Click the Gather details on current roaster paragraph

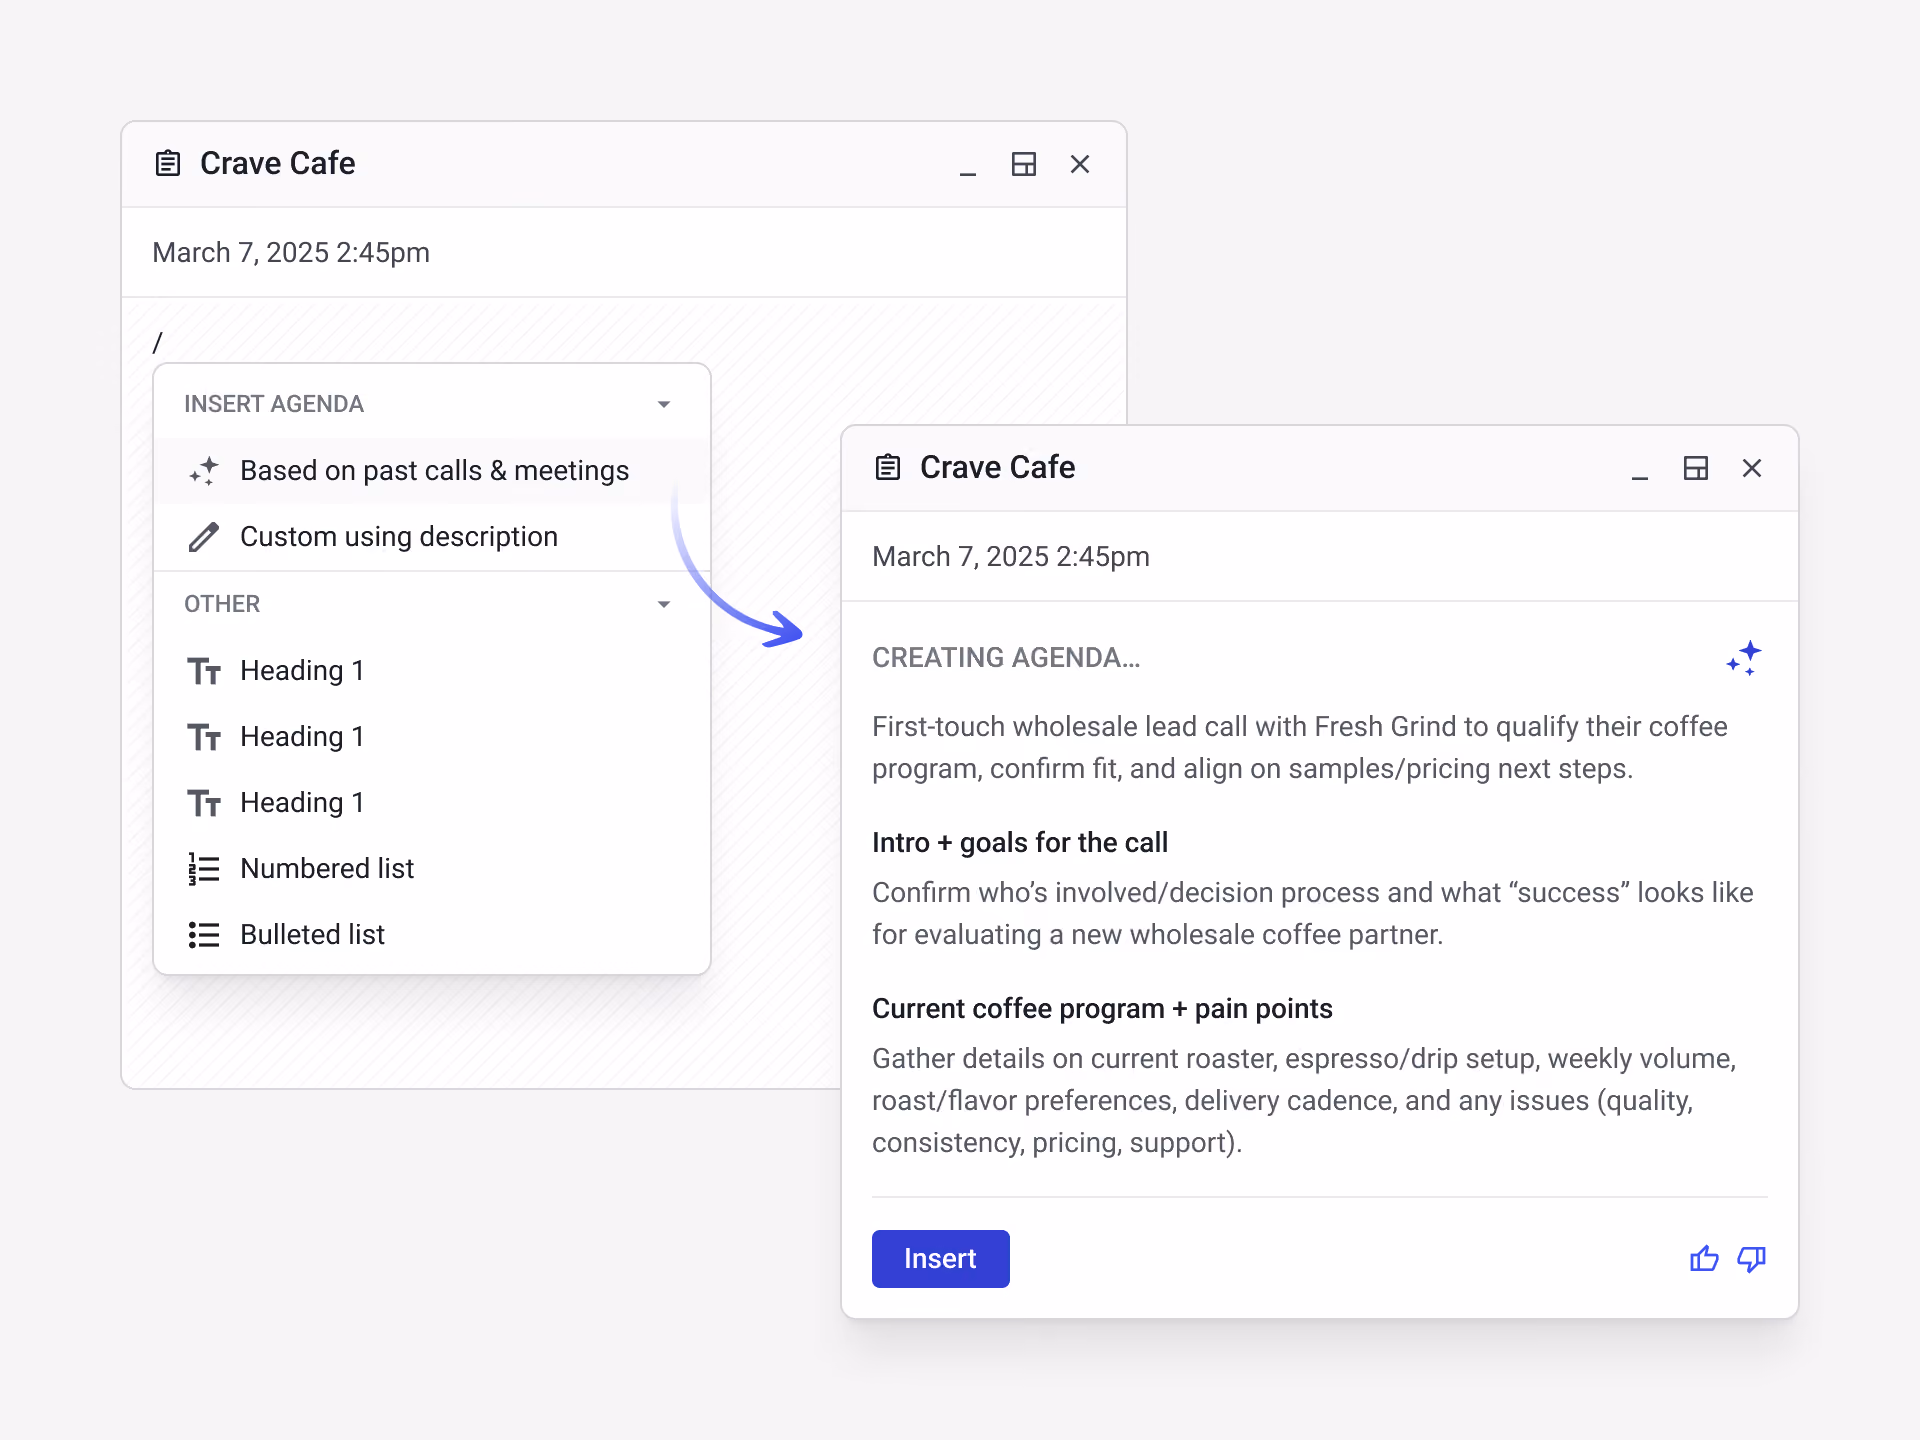(1304, 1101)
